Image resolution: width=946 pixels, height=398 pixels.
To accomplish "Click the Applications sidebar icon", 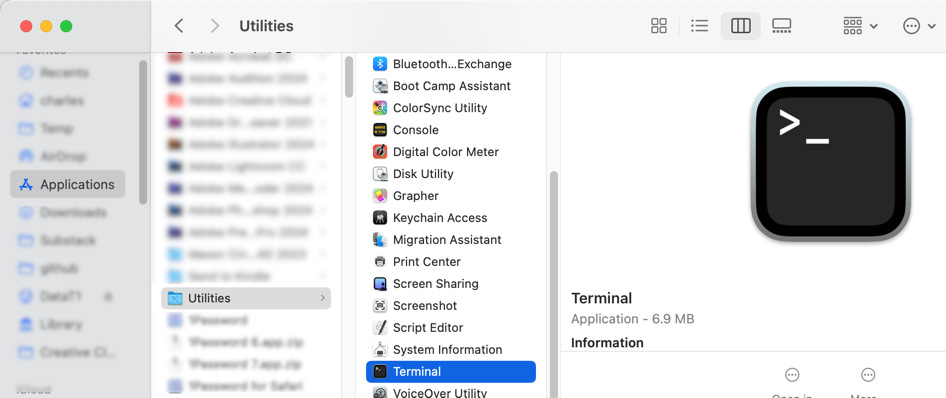I will pos(26,185).
